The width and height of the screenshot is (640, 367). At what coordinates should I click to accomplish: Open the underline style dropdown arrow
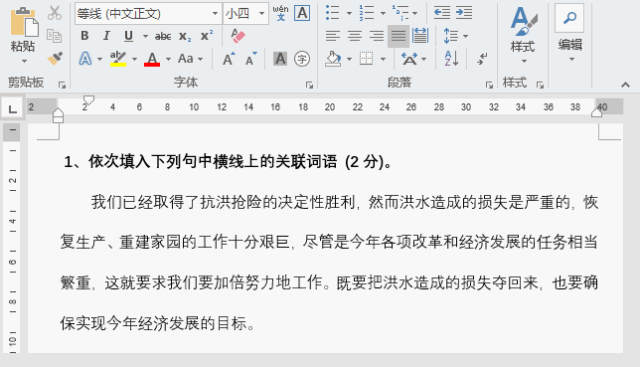click(x=145, y=36)
